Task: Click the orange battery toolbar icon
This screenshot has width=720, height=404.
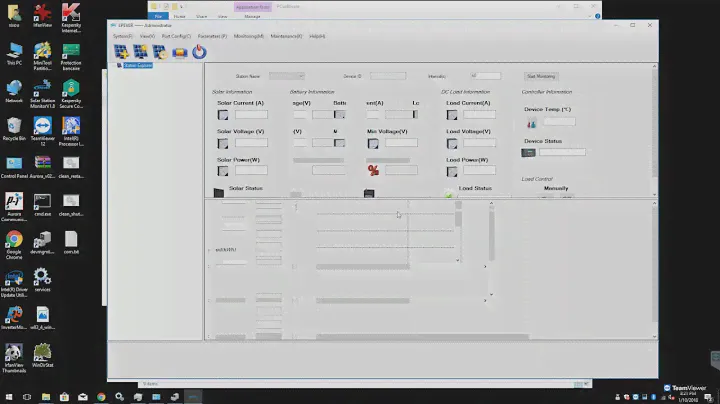Action: (180, 51)
